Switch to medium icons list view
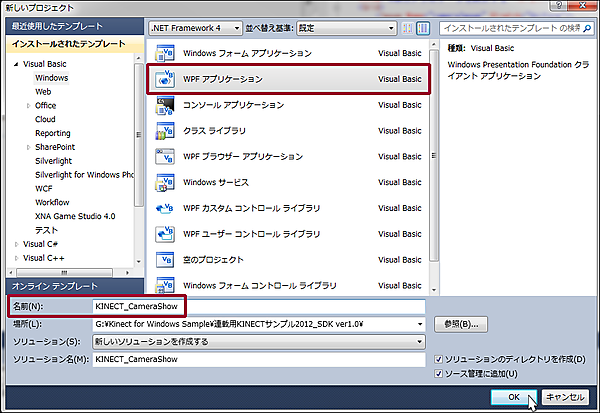The height and width of the screenshot is (413, 600). 423,28
